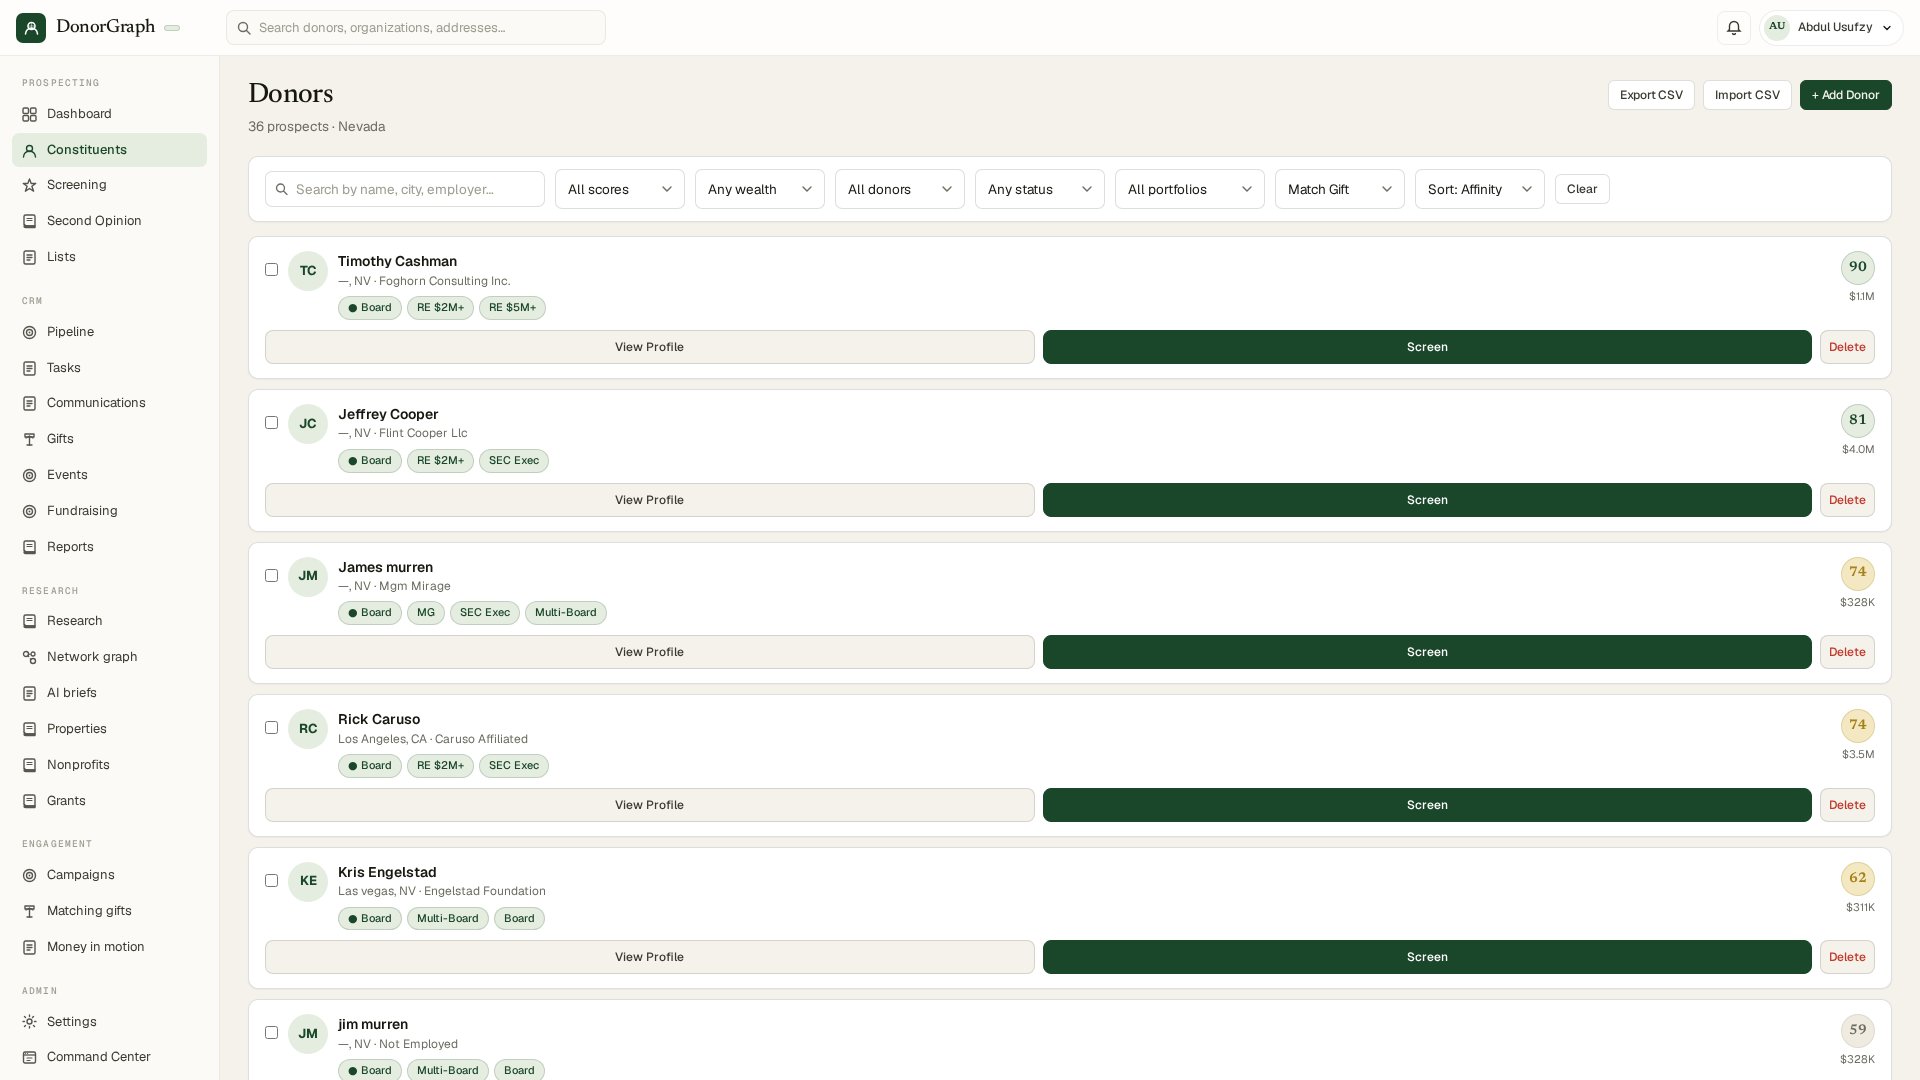Open notifications bell icon
This screenshot has height=1080, width=1920.
click(1734, 27)
